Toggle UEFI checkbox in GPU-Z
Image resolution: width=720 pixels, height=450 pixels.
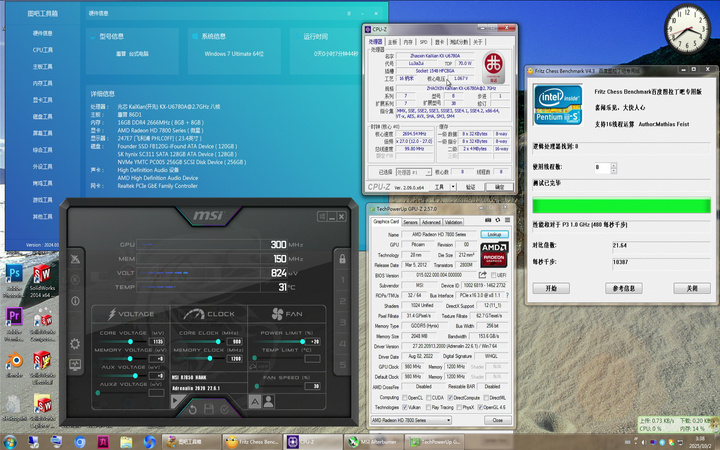click(494, 275)
